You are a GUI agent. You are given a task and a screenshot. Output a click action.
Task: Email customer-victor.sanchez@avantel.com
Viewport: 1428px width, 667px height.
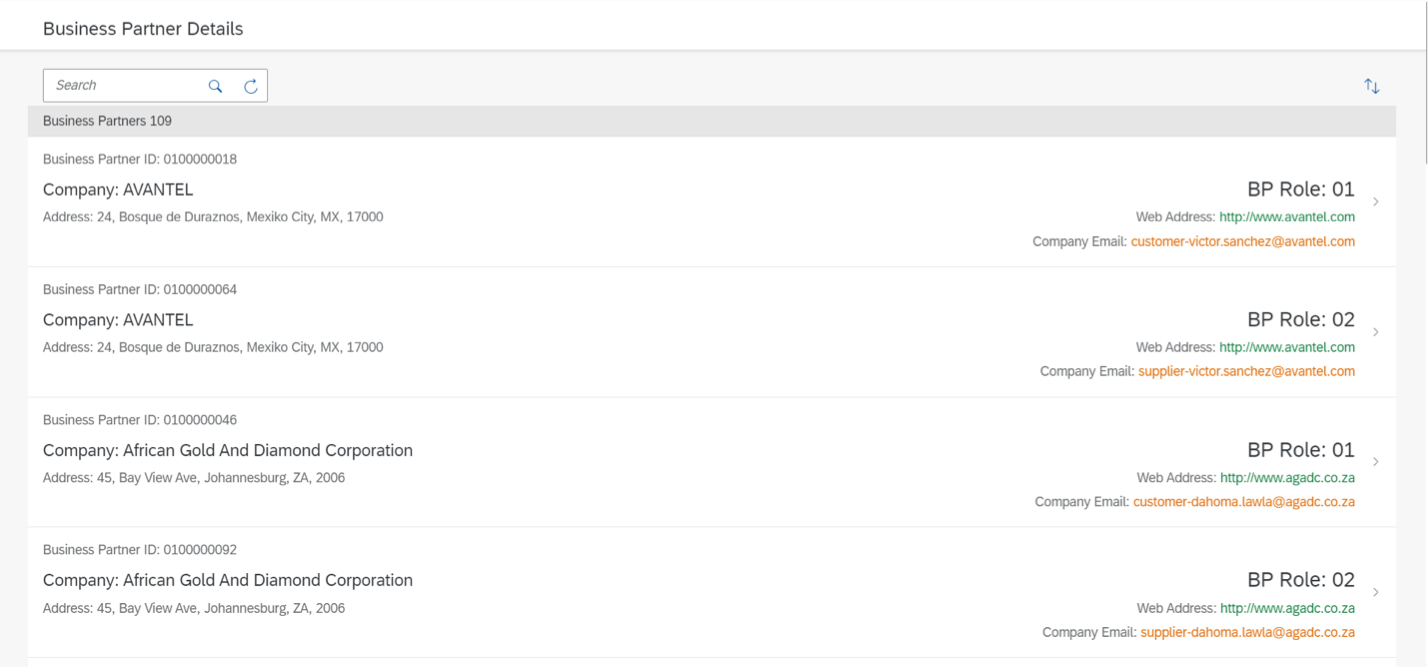(1243, 241)
